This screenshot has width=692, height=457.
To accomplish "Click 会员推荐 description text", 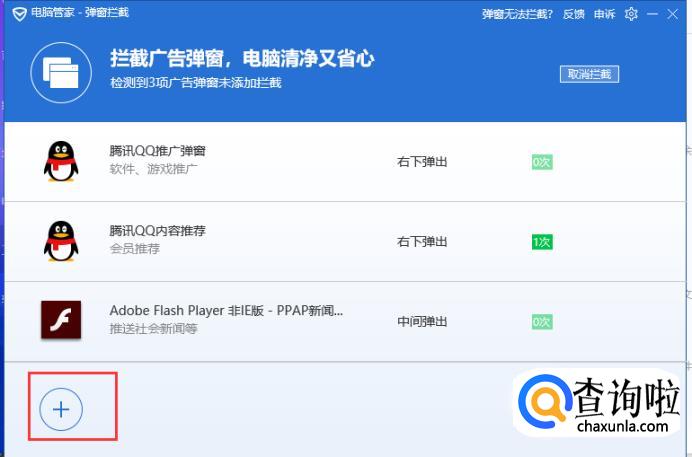I will (x=135, y=249).
